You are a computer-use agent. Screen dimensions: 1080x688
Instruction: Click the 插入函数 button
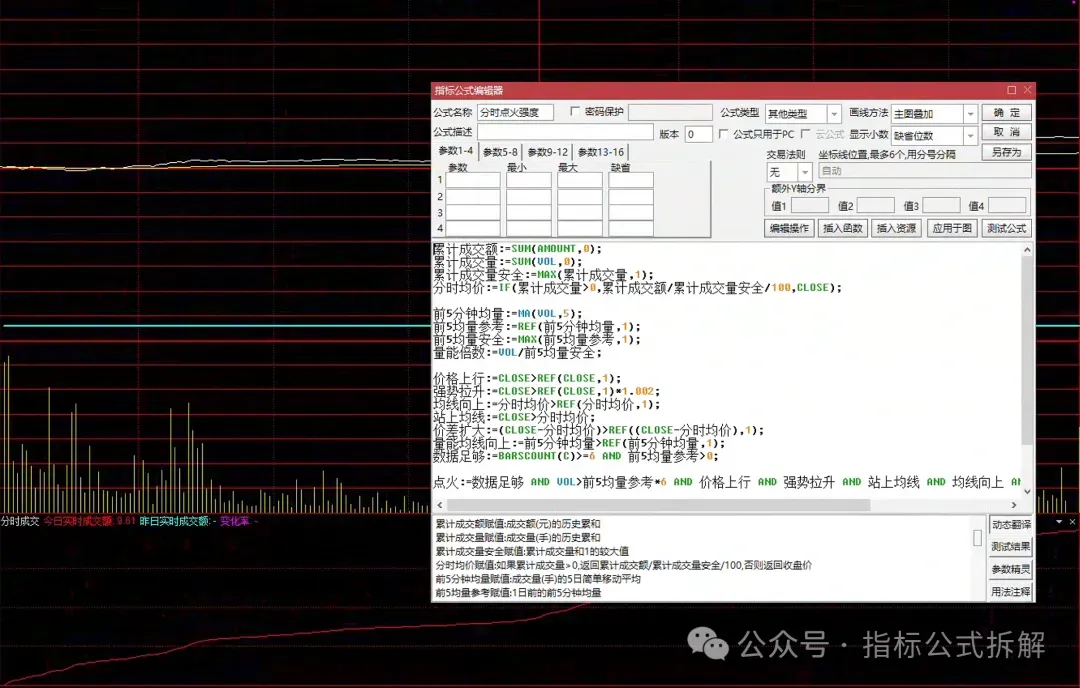click(842, 228)
